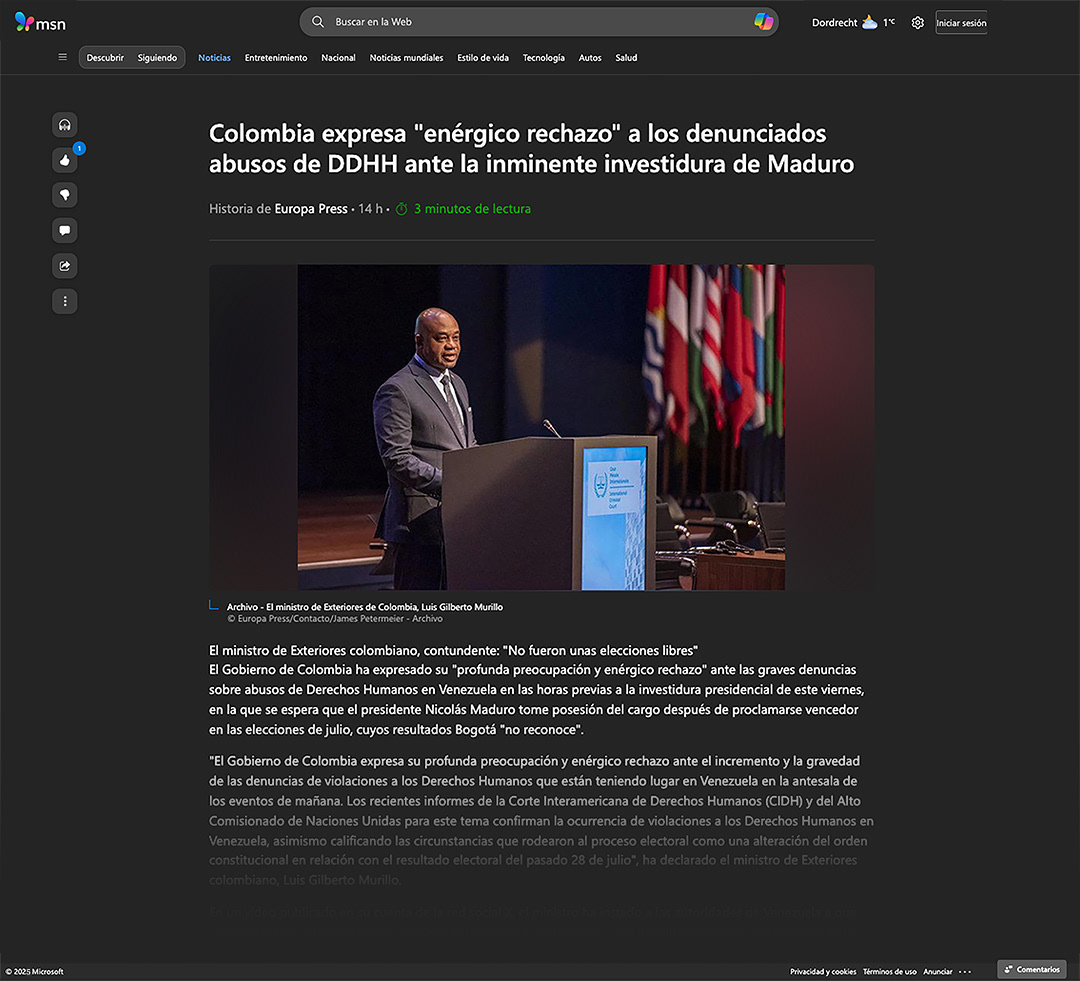Select Noticias mundiales tab
Image resolution: width=1080 pixels, height=981 pixels.
(x=406, y=58)
